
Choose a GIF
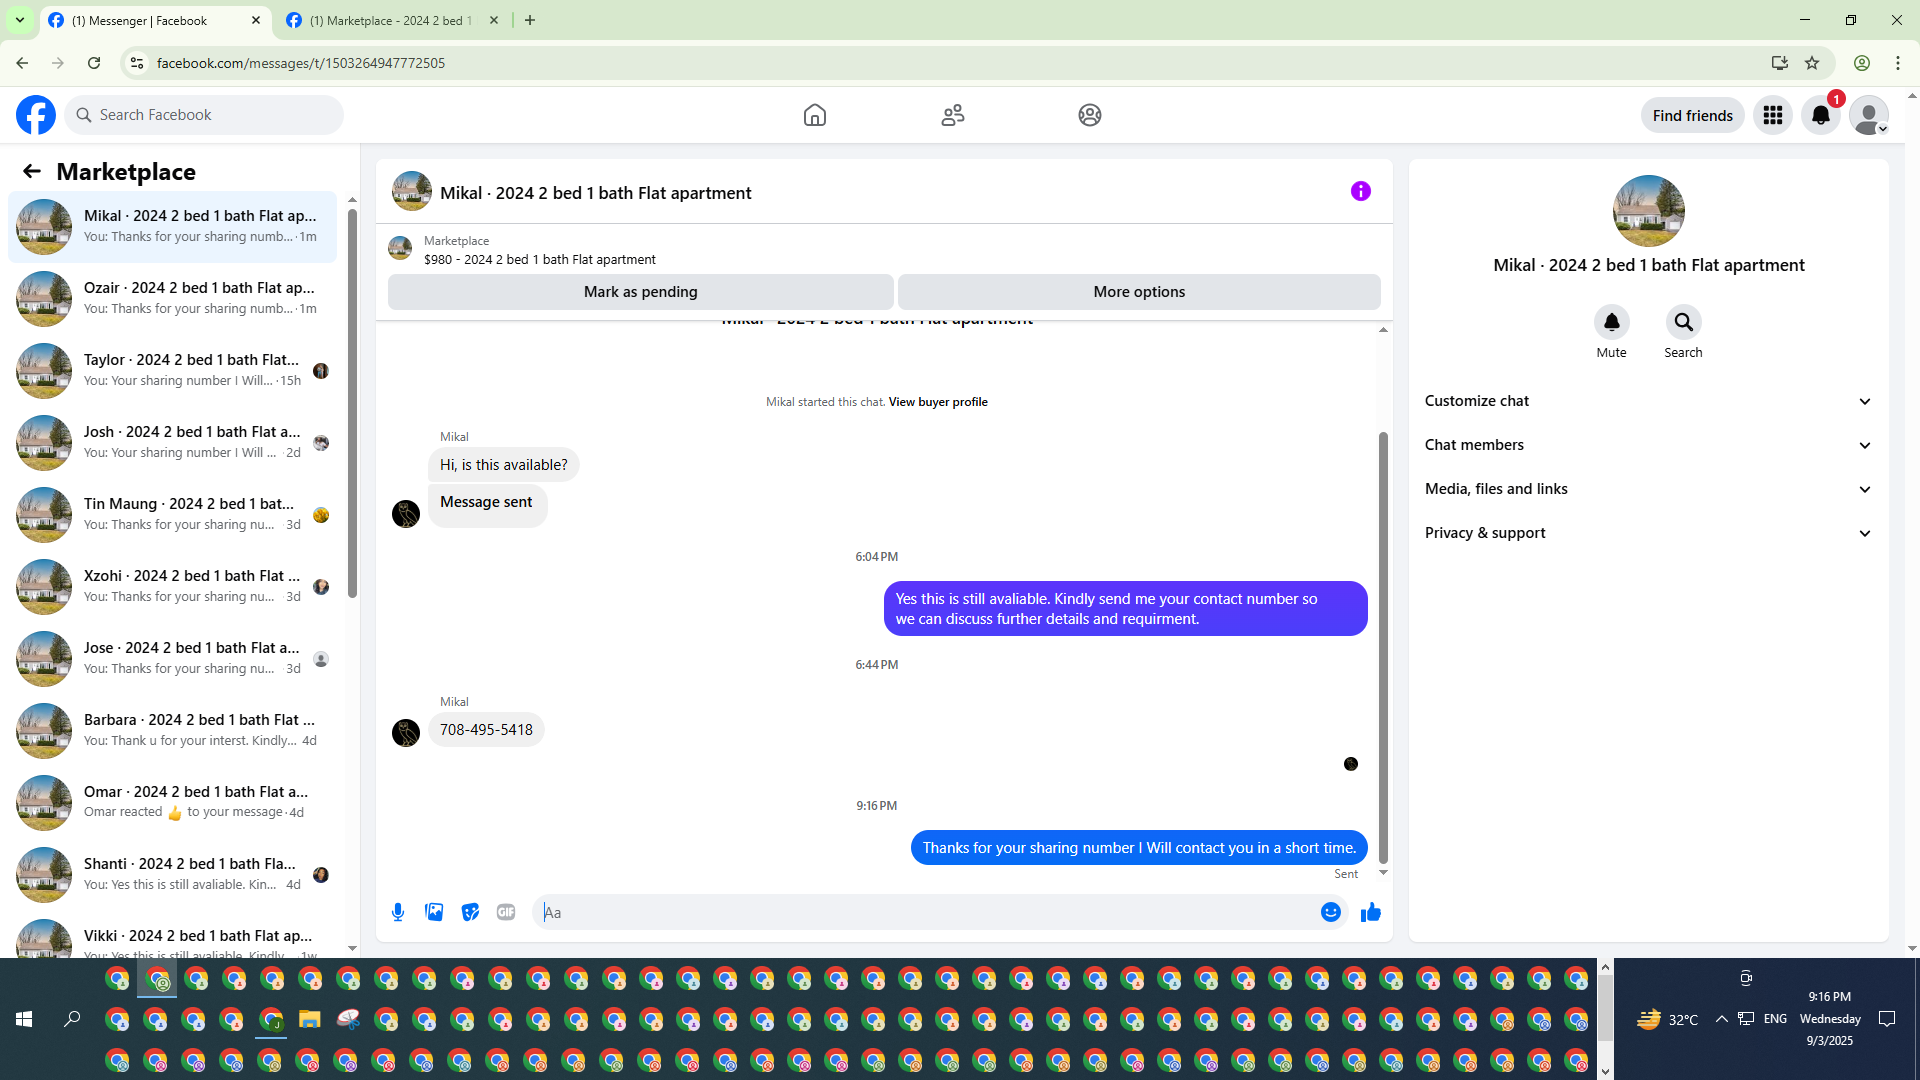pos(506,912)
